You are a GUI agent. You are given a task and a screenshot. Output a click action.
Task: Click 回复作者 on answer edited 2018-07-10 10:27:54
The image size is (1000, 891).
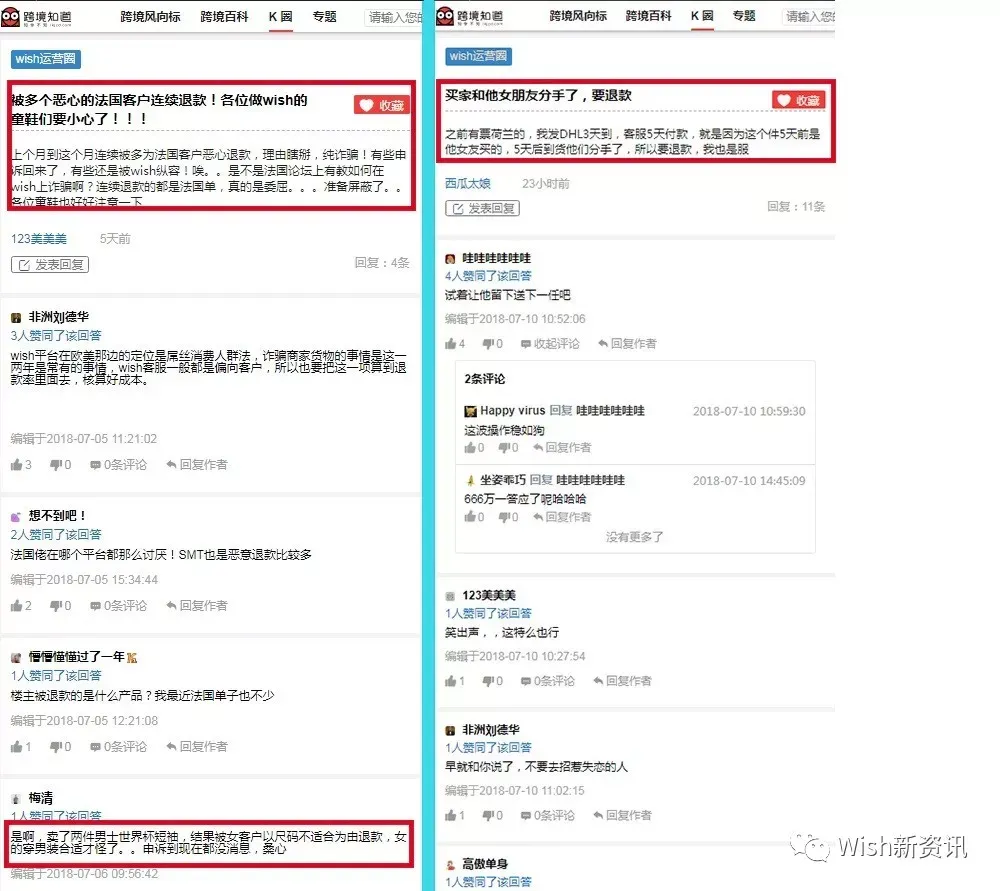point(622,681)
